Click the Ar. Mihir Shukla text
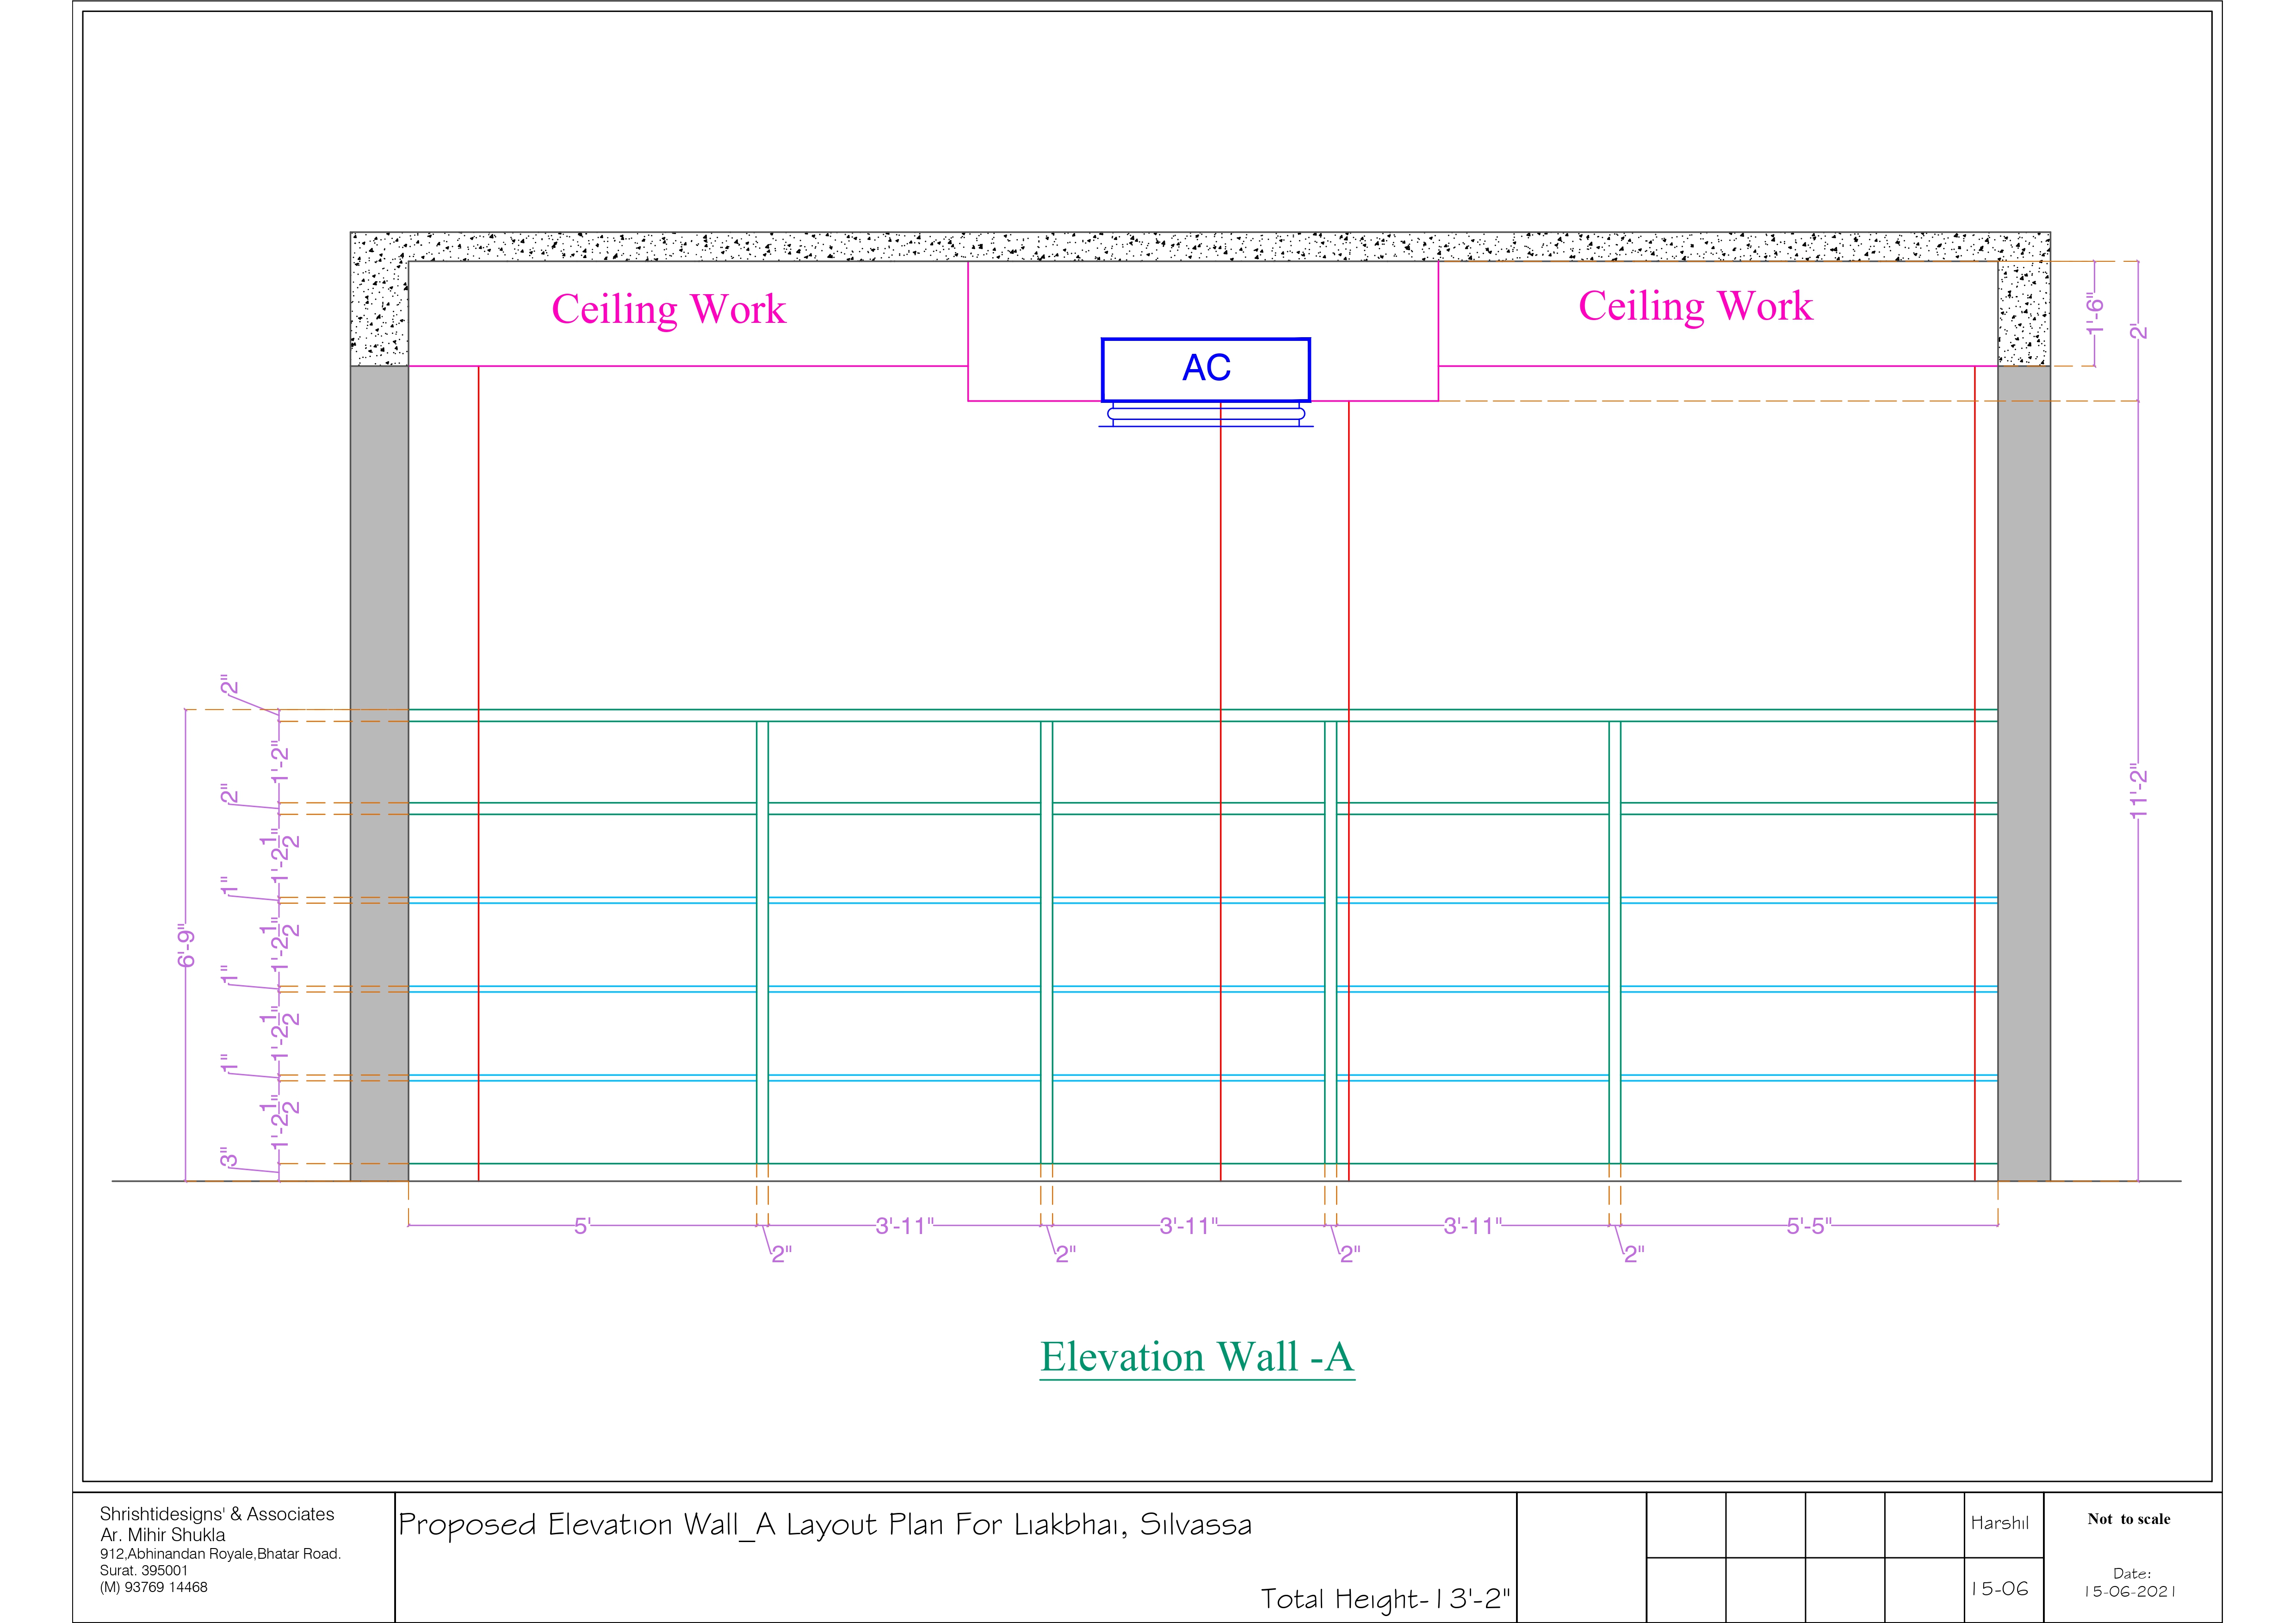 (163, 1535)
